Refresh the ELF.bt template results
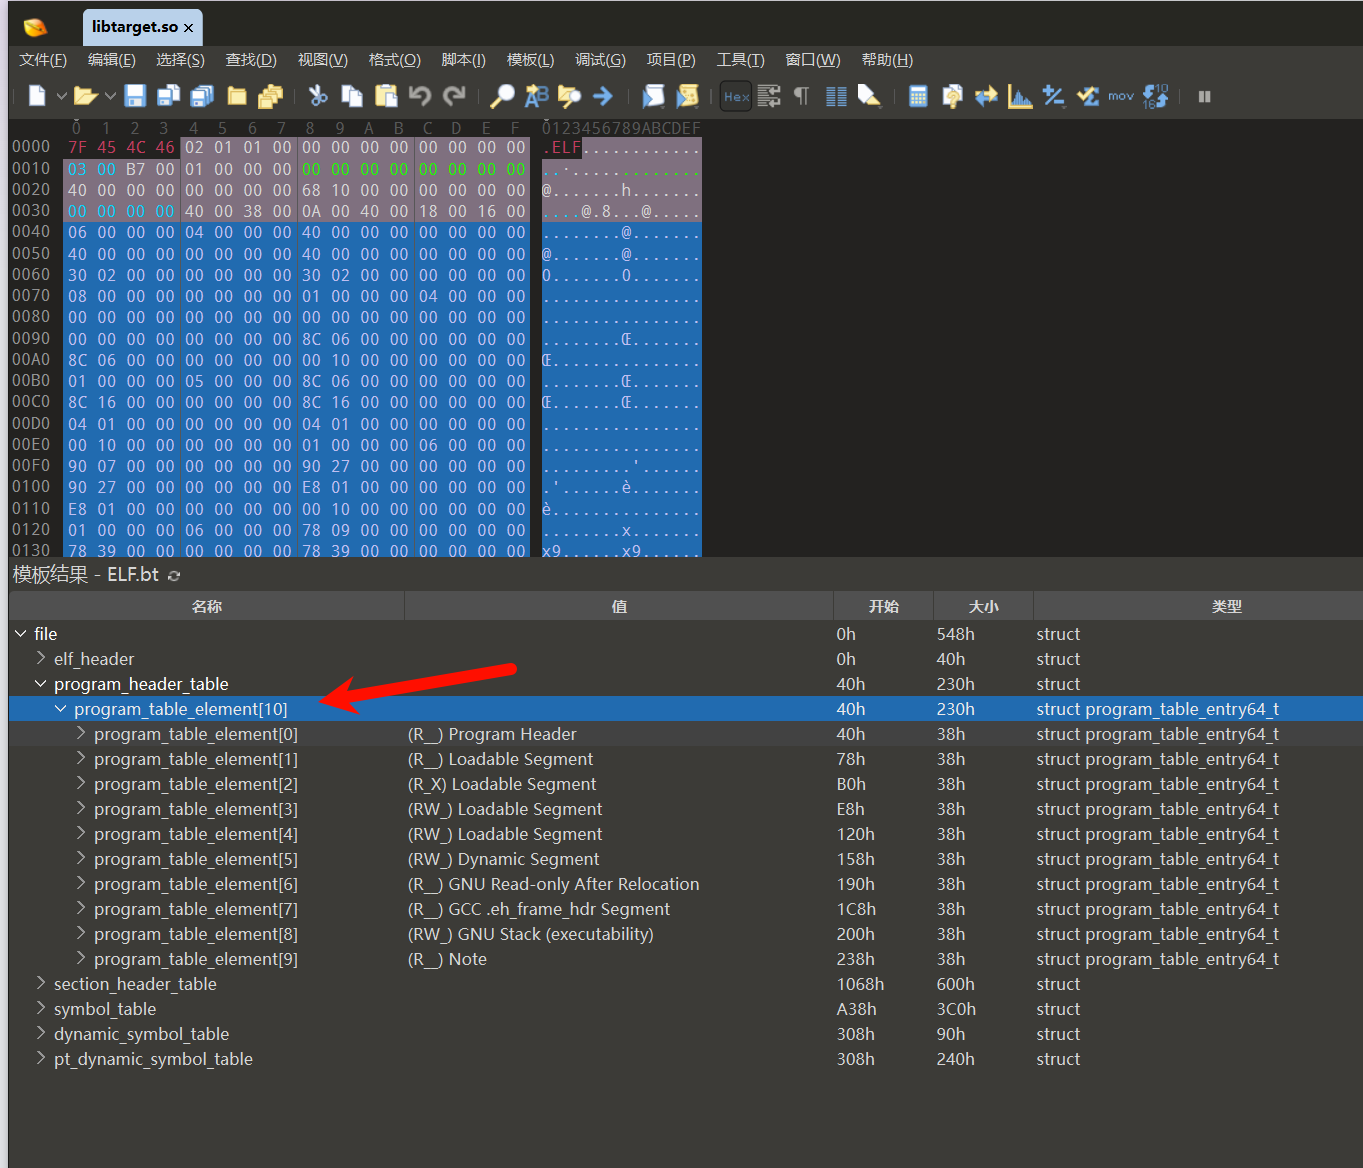This screenshot has height=1168, width=1363. (174, 575)
